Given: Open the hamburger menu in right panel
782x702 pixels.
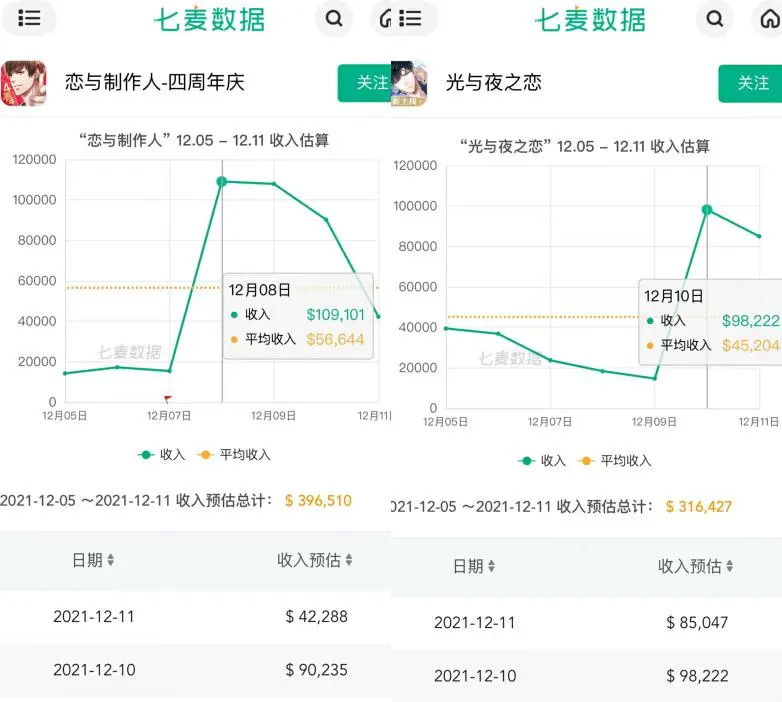Looking at the screenshot, I should [x=410, y=18].
